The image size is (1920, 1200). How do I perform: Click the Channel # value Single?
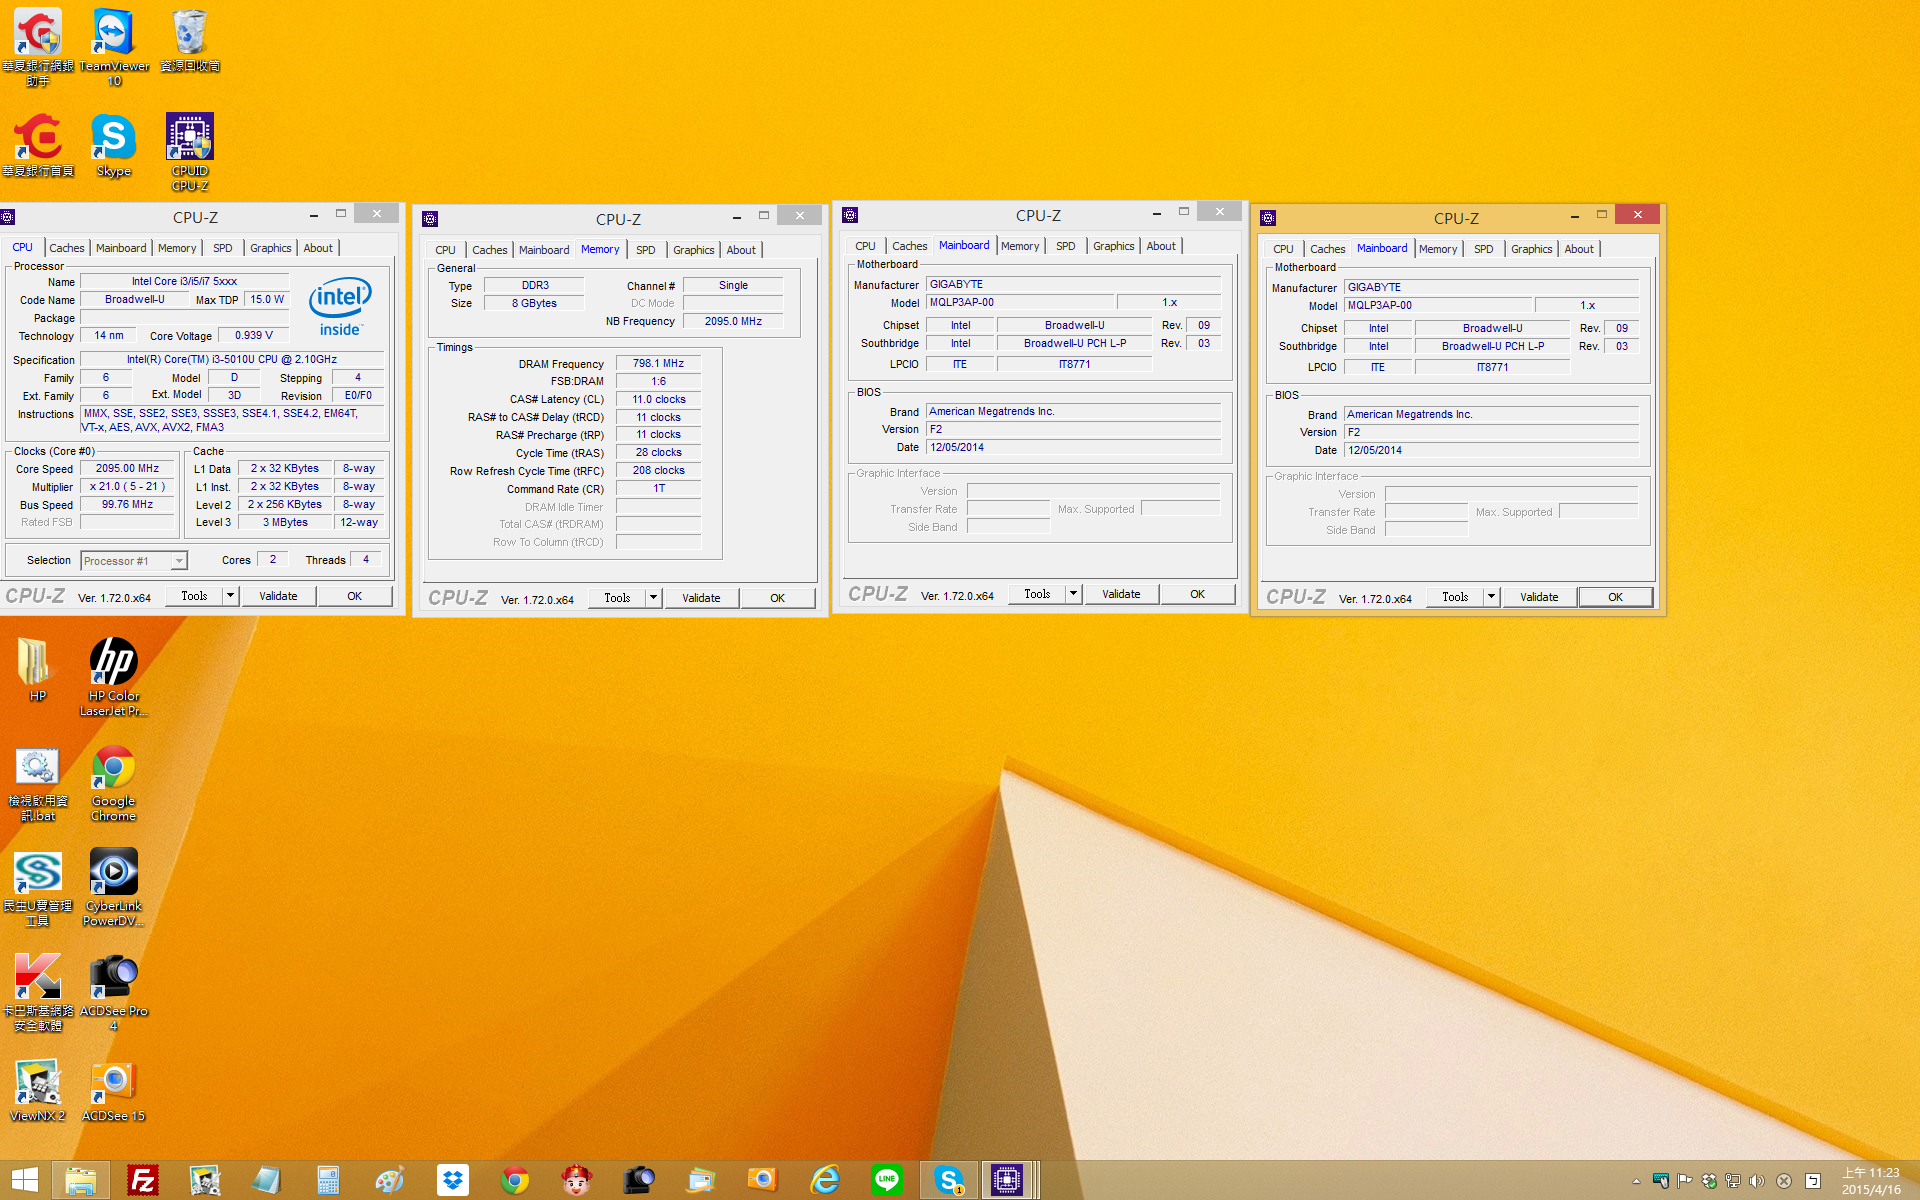[733, 285]
